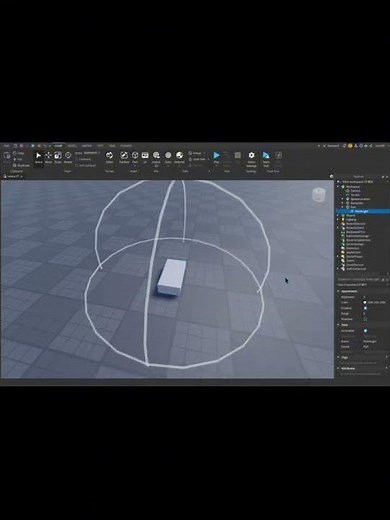Select PointLight in Explorer
This screenshot has width=390, height=520.
(363, 211)
